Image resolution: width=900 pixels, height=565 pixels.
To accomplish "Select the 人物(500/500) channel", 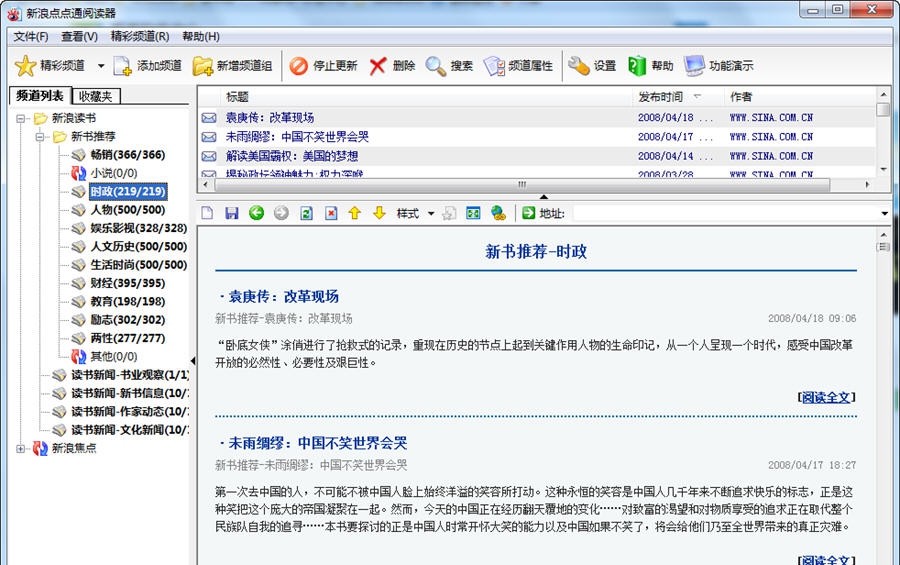I will [x=127, y=210].
